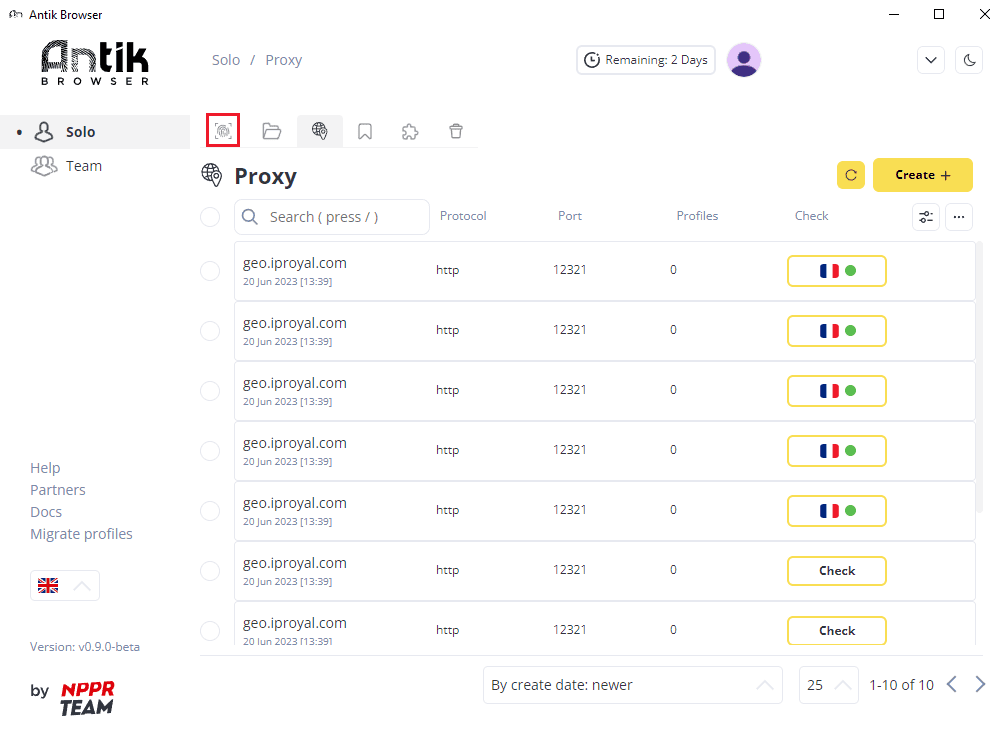Image resolution: width=1008 pixels, height=739 pixels.
Task: Click the Create + button
Action: [922, 175]
